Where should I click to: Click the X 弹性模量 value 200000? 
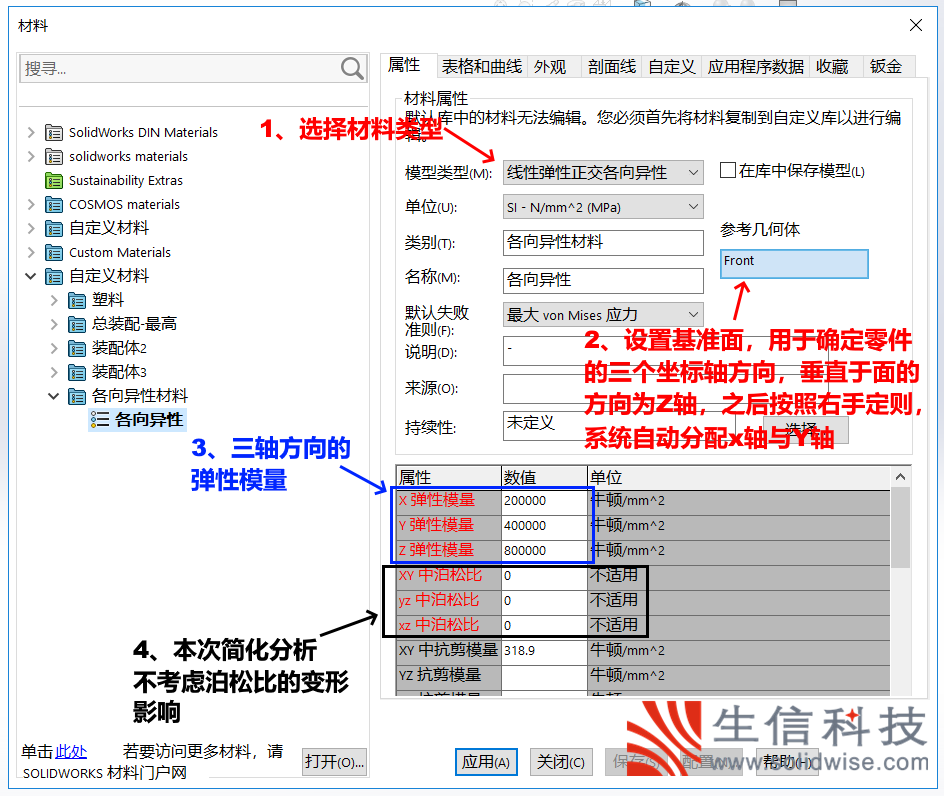point(544,500)
